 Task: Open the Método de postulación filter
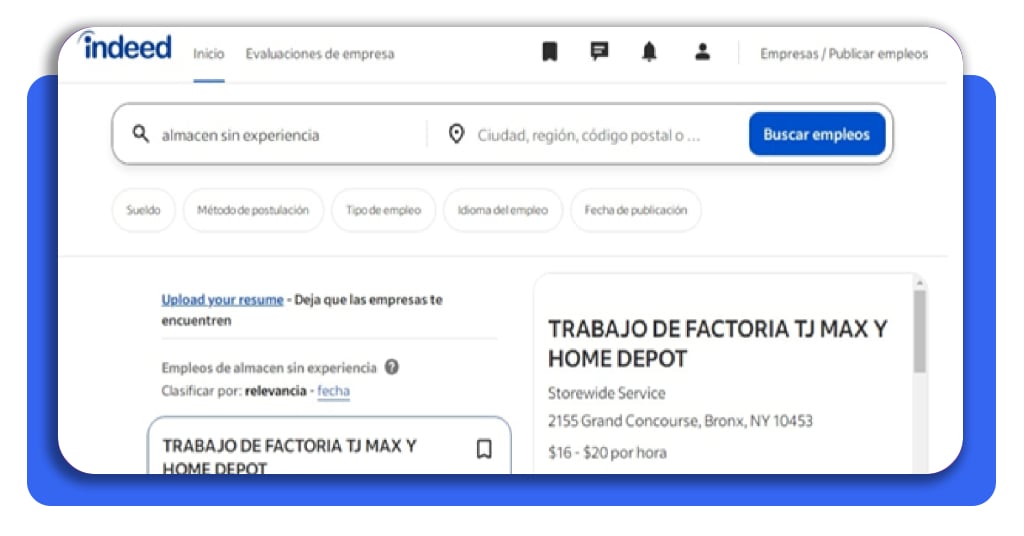(253, 210)
